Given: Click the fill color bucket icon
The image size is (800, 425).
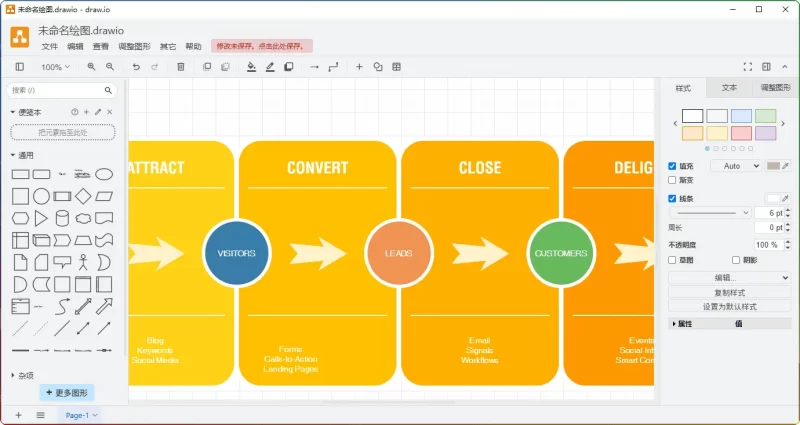Looking at the screenshot, I should coord(251,67).
